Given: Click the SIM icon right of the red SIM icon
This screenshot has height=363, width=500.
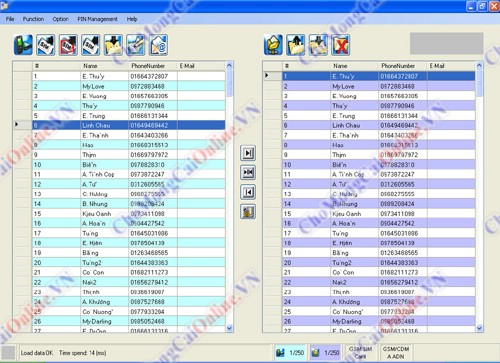Looking at the screenshot, I should [x=91, y=45].
